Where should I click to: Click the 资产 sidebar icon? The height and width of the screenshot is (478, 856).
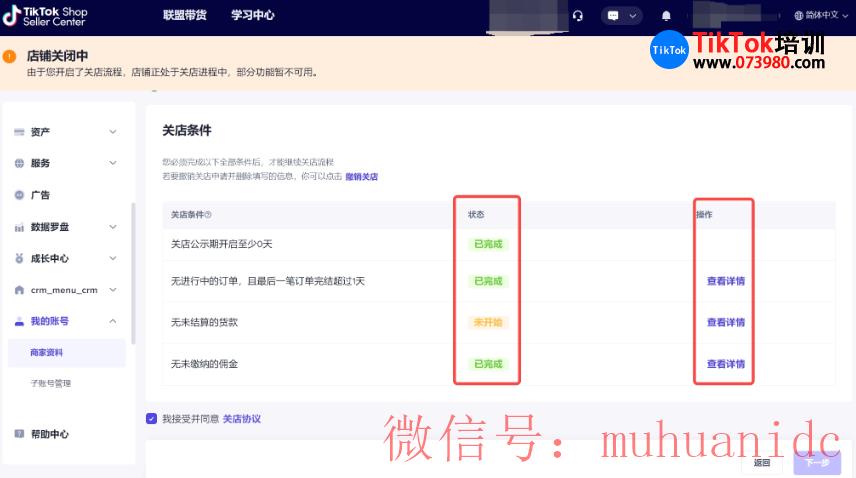click(x=19, y=132)
